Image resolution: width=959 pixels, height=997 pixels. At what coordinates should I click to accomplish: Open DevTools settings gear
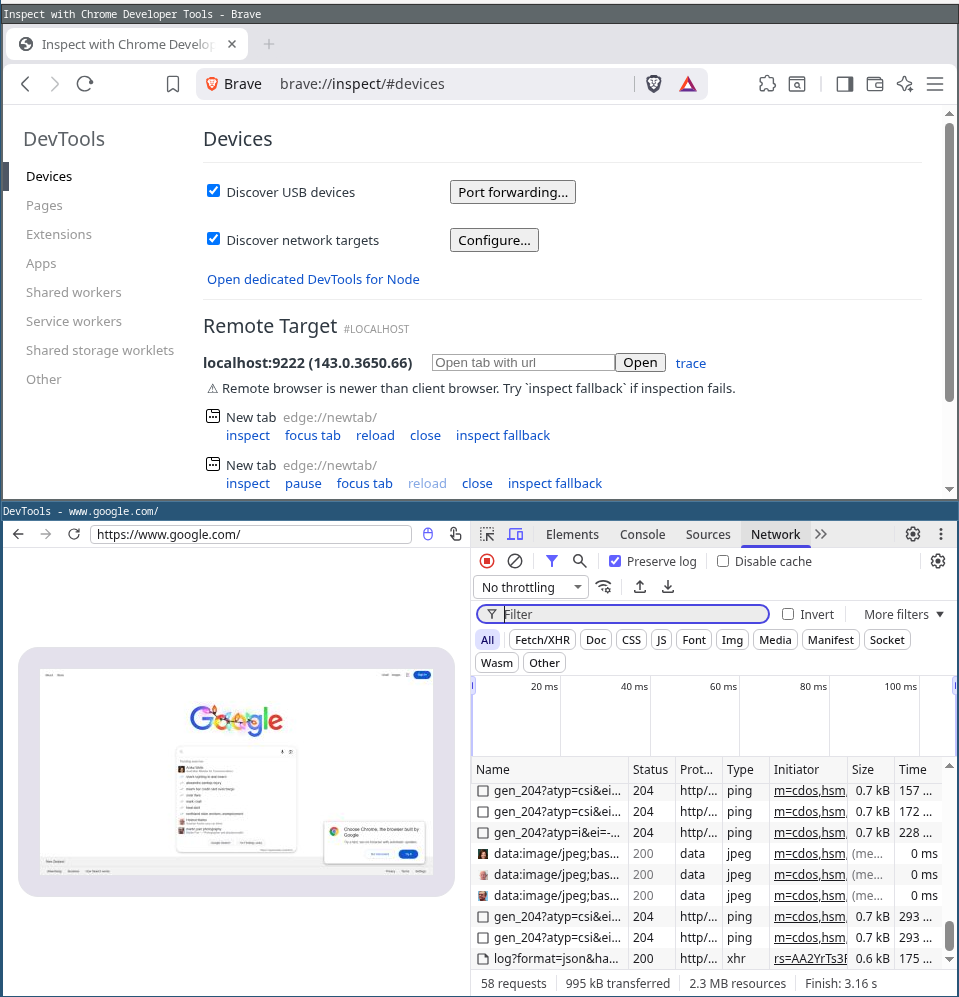[912, 535]
